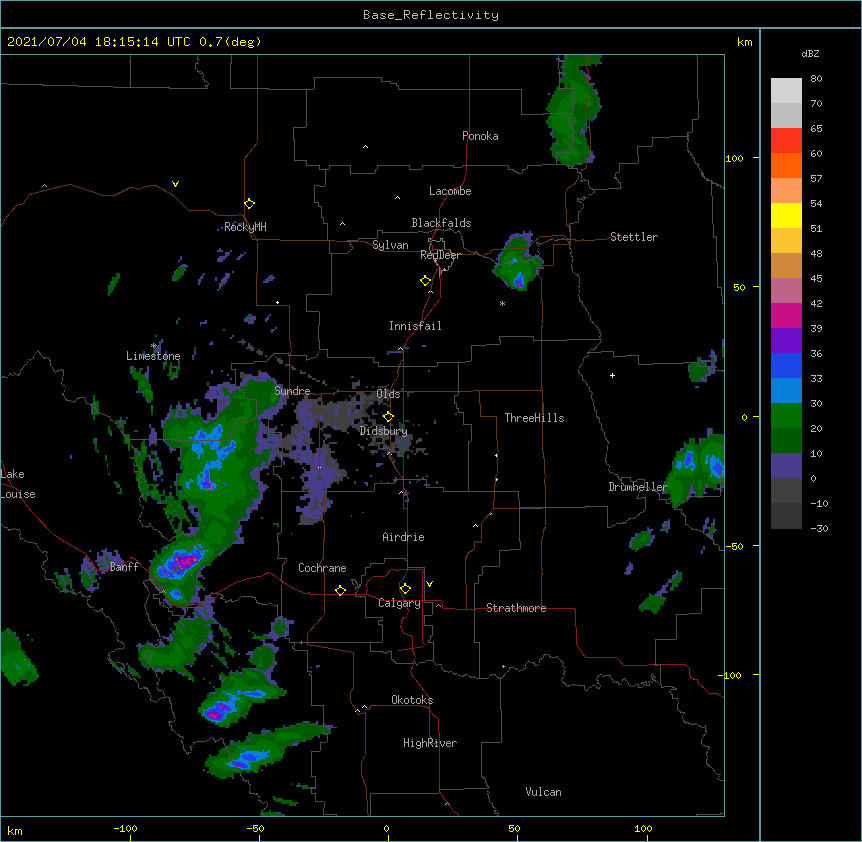Click the yellow V marker northwest of RockyMH
The width and height of the screenshot is (862, 842).
tap(175, 184)
